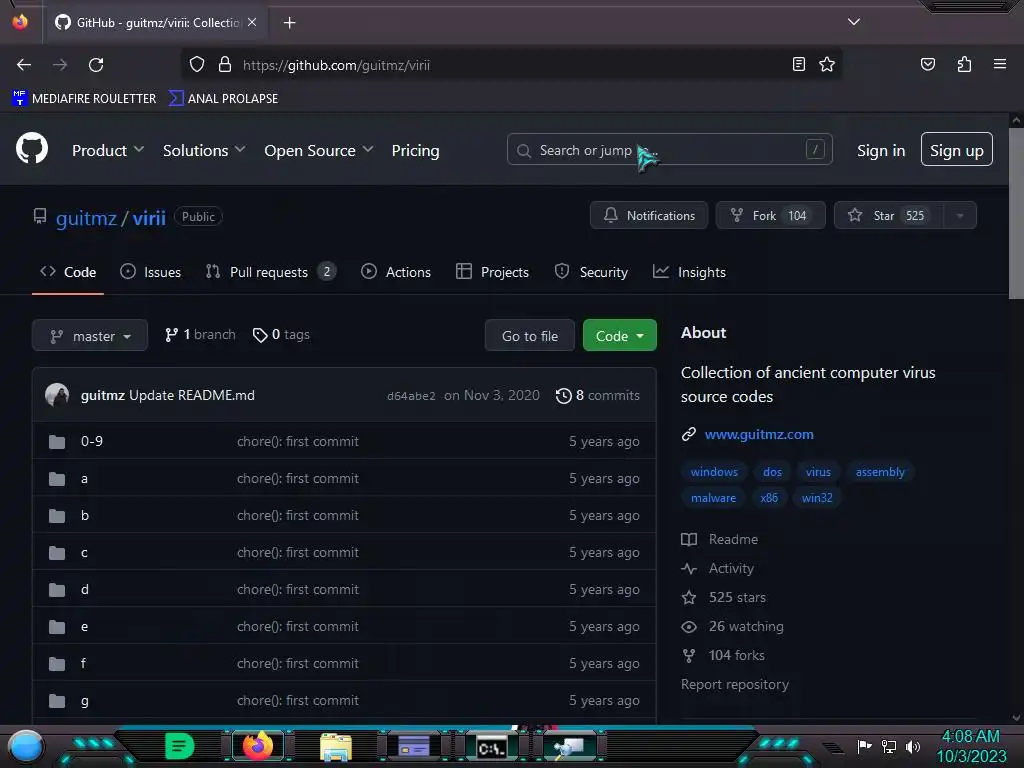Viewport: 1024px width, 768px height.
Task: Open the command prompt taskbar icon
Action: (491, 746)
